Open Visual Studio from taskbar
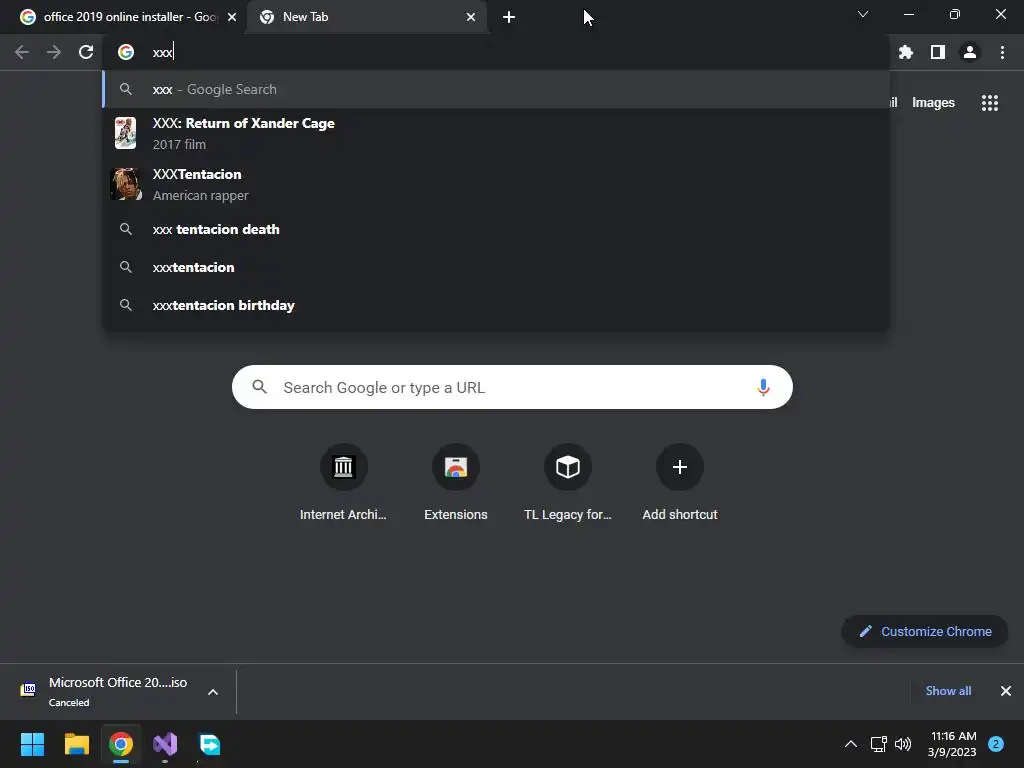The image size is (1024, 768). 165,744
